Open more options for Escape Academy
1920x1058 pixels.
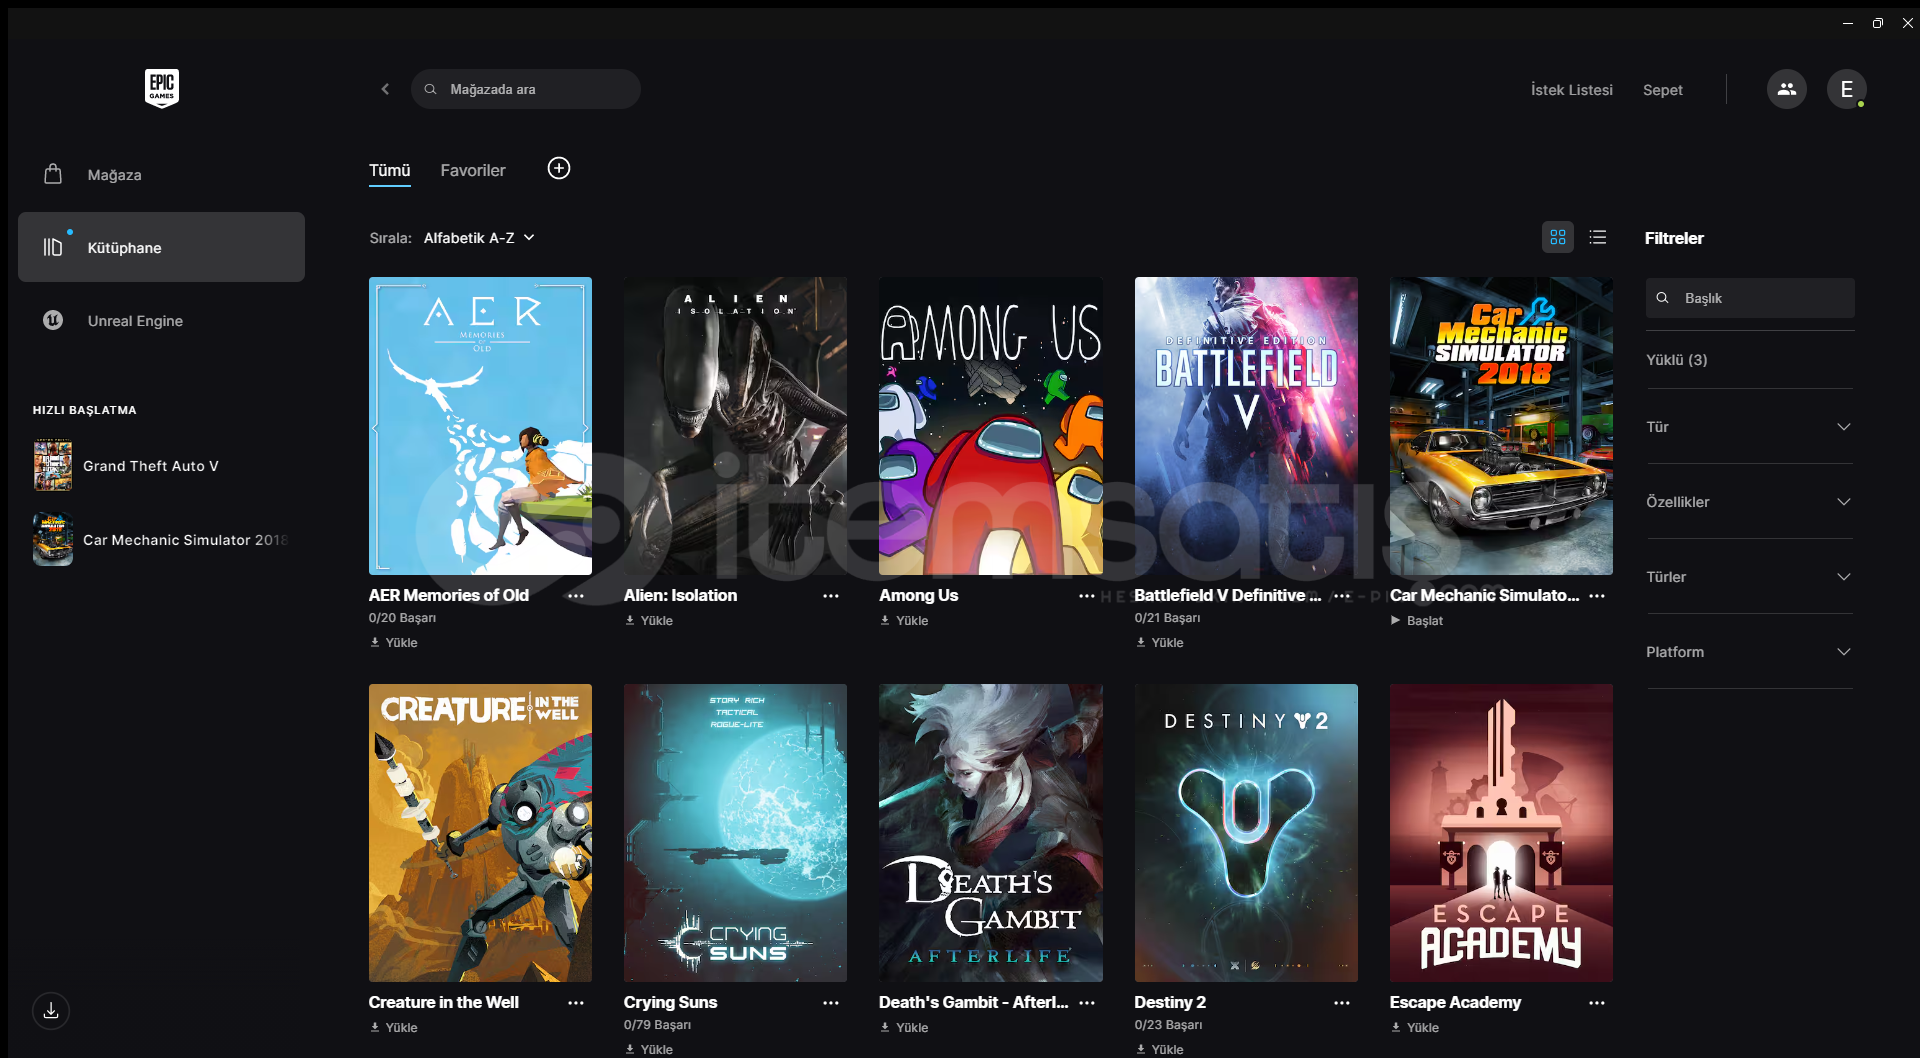(x=1597, y=1003)
